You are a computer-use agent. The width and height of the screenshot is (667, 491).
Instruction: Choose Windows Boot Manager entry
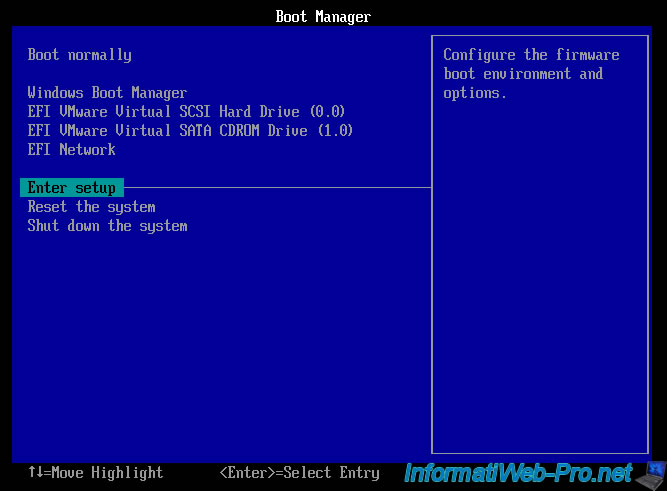(107, 93)
